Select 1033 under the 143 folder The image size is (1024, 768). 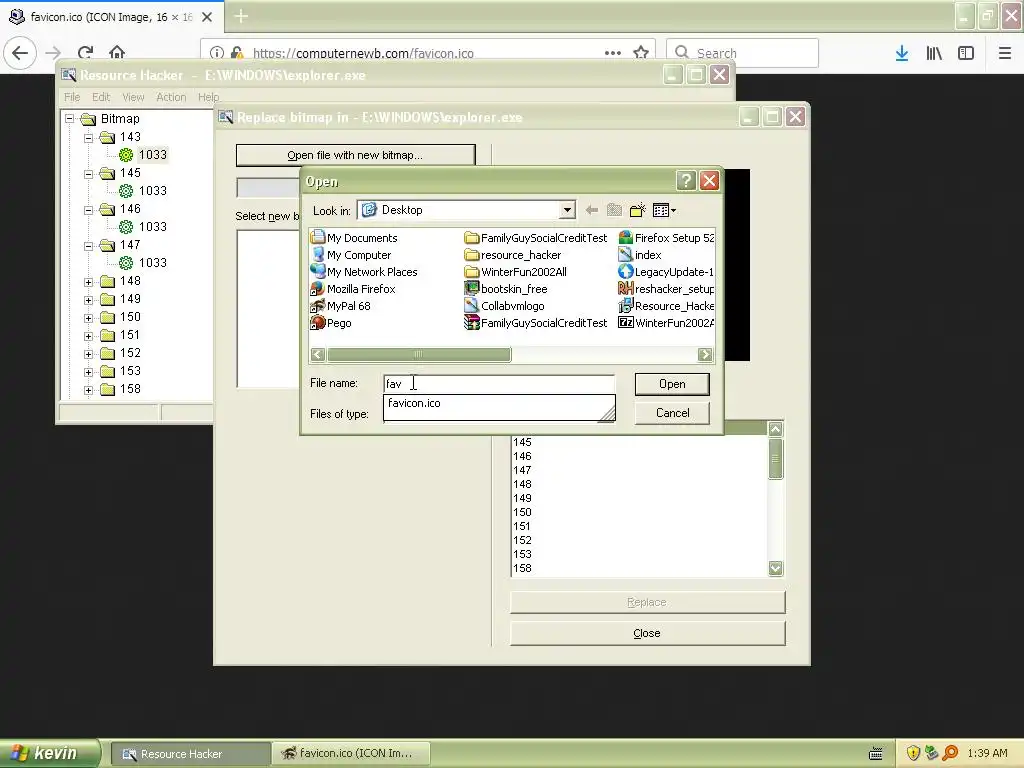coord(152,155)
